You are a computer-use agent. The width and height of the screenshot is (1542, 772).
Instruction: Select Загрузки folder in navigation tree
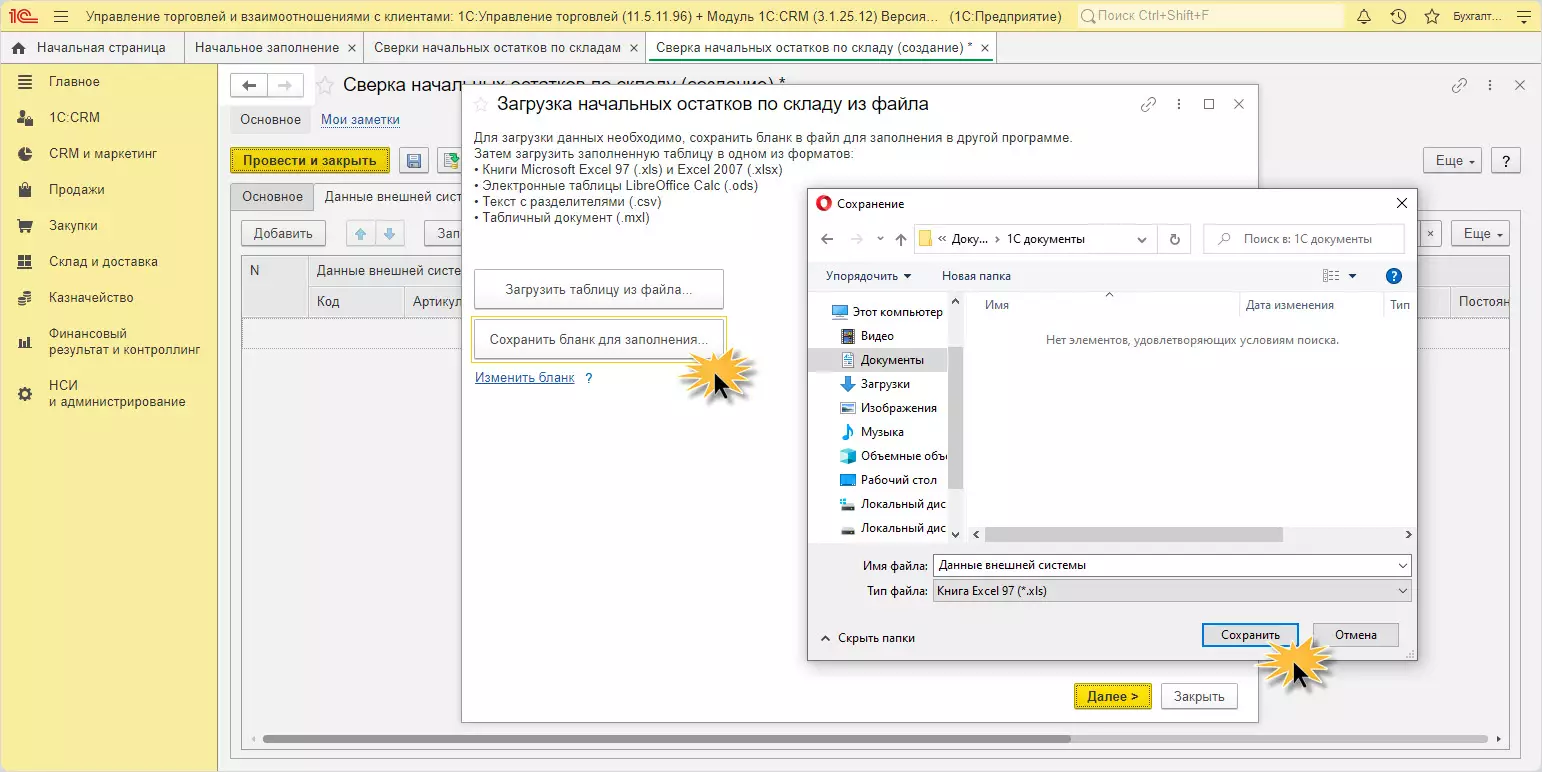(x=885, y=384)
